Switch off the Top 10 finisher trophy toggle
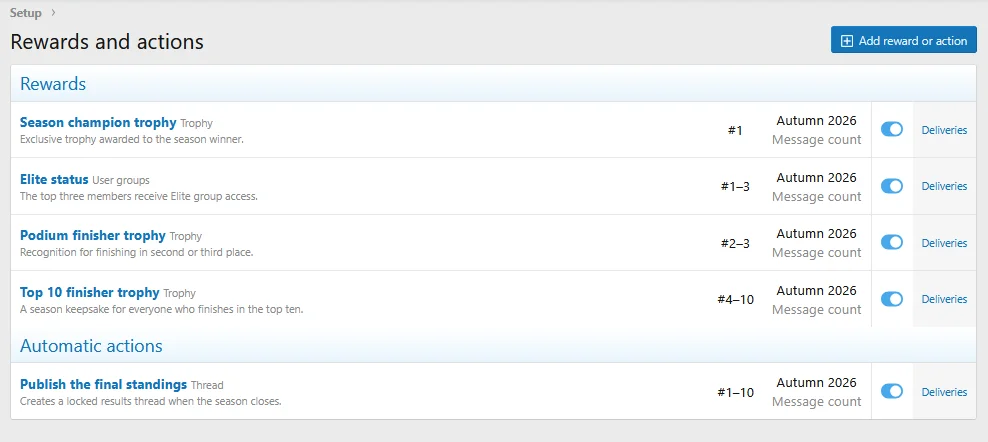The height and width of the screenshot is (442, 988). point(892,299)
